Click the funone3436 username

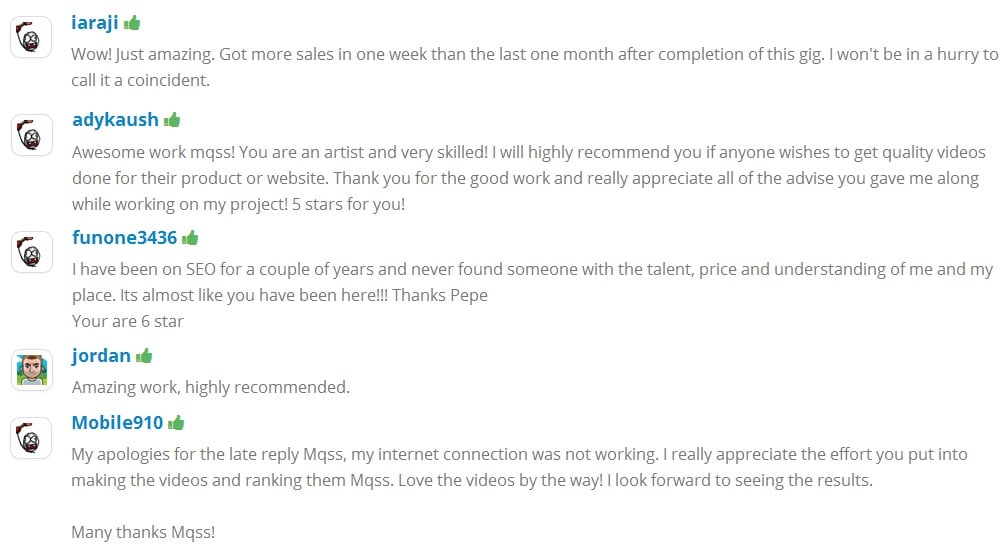[124, 238]
